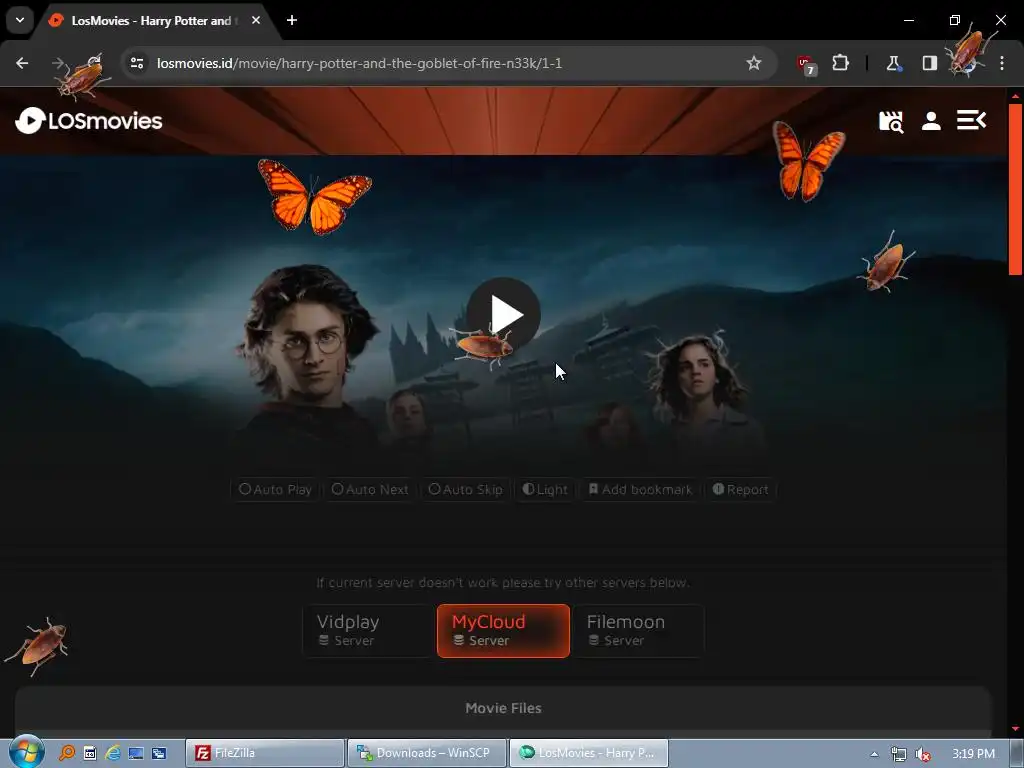
Task: Enable Auto Play option
Action: pos(275,489)
